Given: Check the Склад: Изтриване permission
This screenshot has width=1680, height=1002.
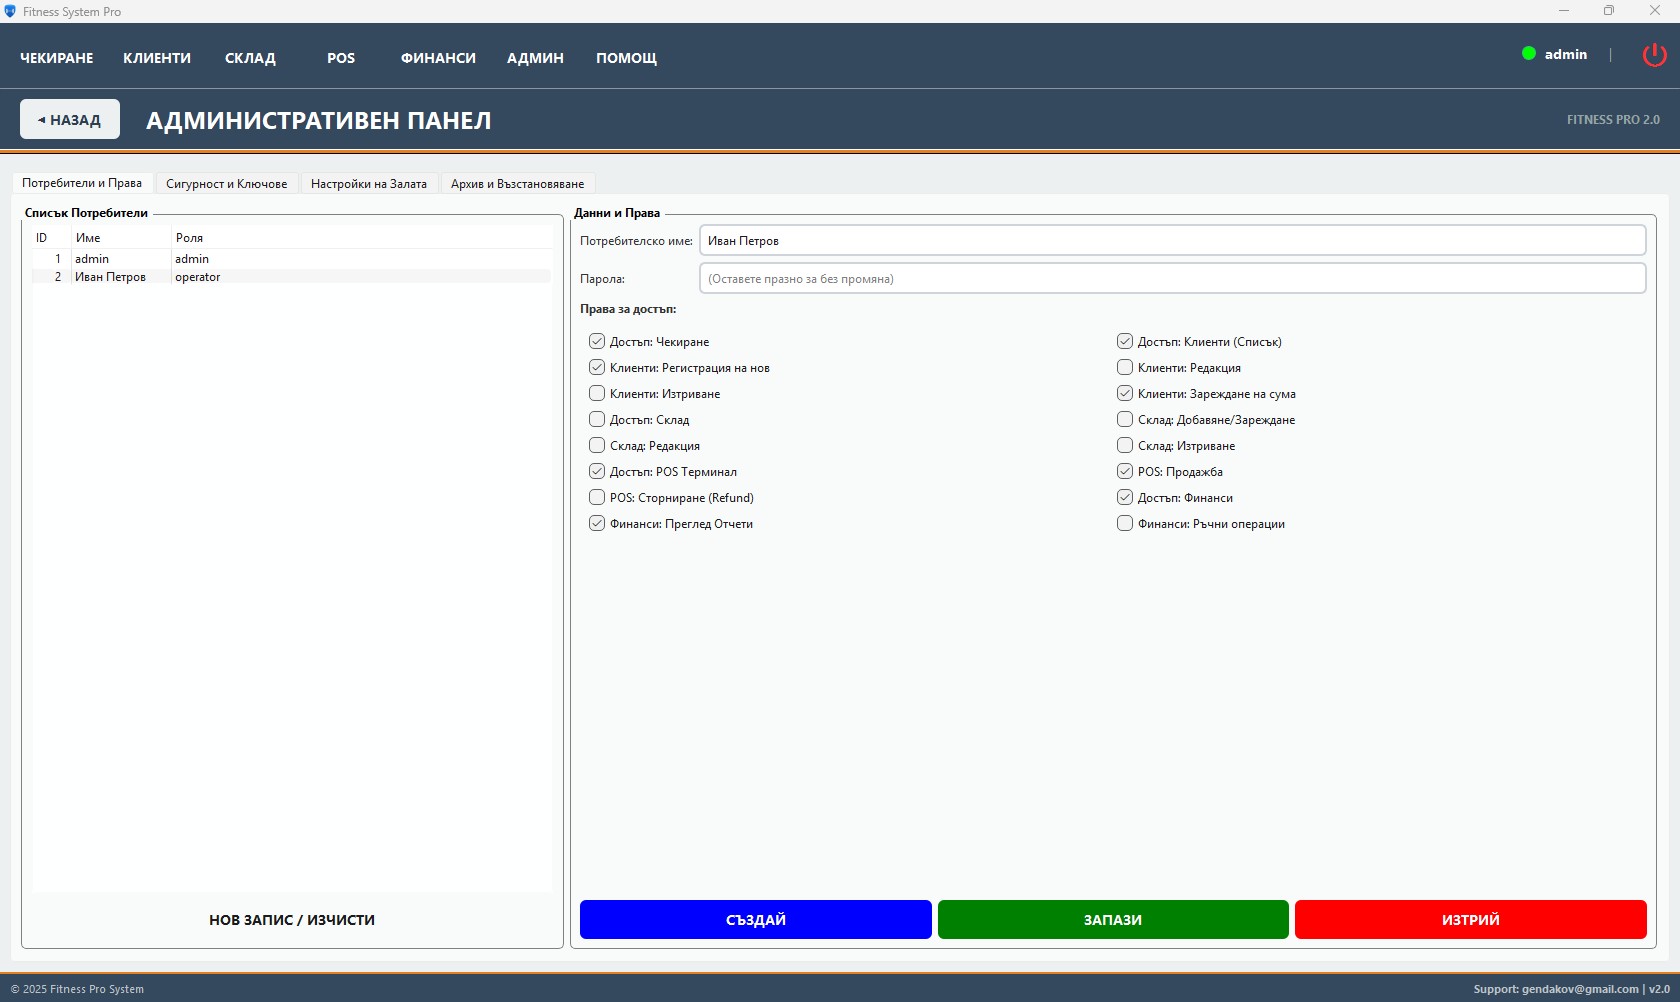Looking at the screenshot, I should click(1125, 445).
